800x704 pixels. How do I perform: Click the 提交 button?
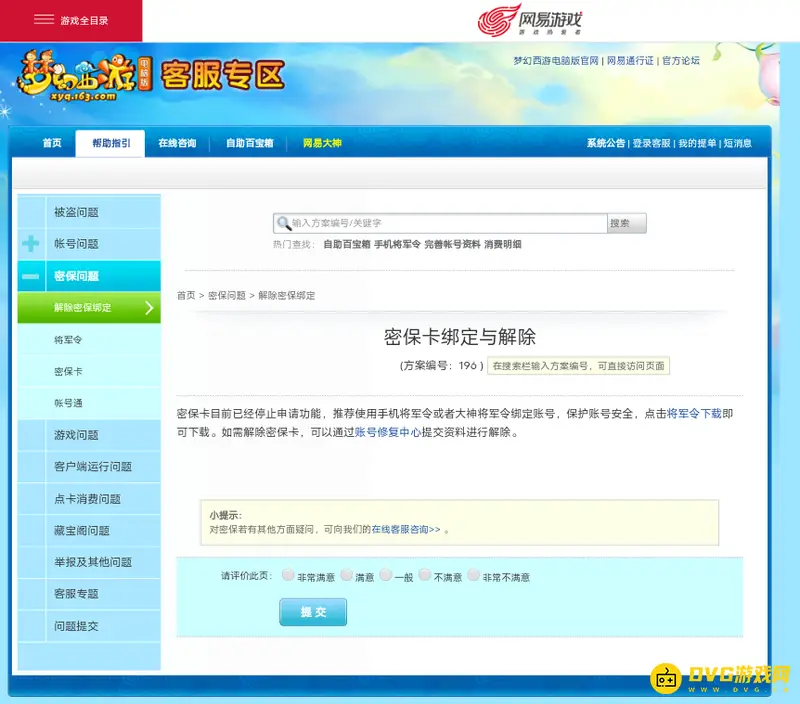313,612
